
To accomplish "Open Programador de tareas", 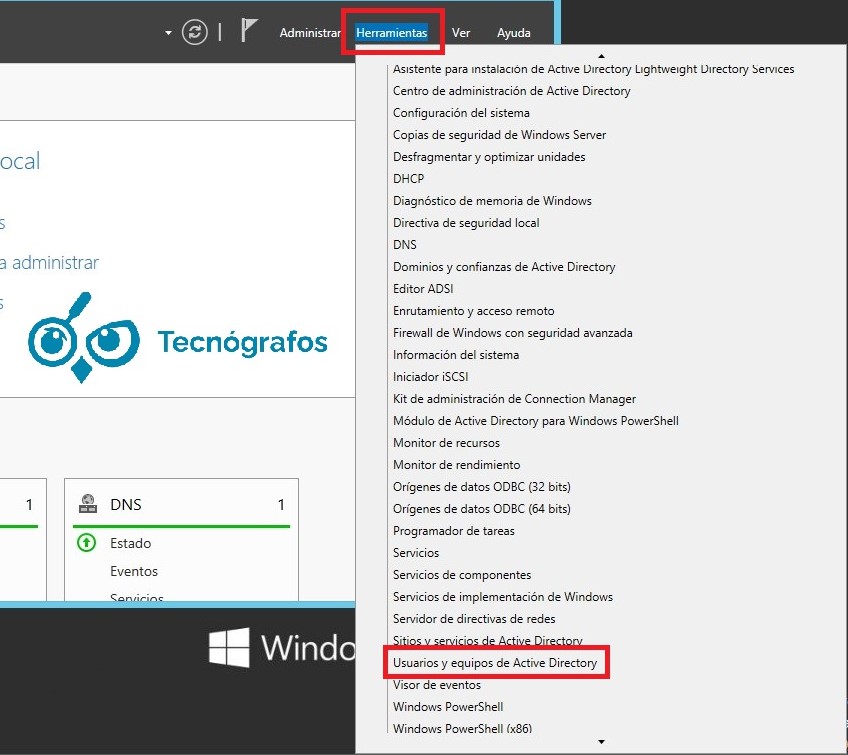I will pyautogui.click(x=454, y=531).
